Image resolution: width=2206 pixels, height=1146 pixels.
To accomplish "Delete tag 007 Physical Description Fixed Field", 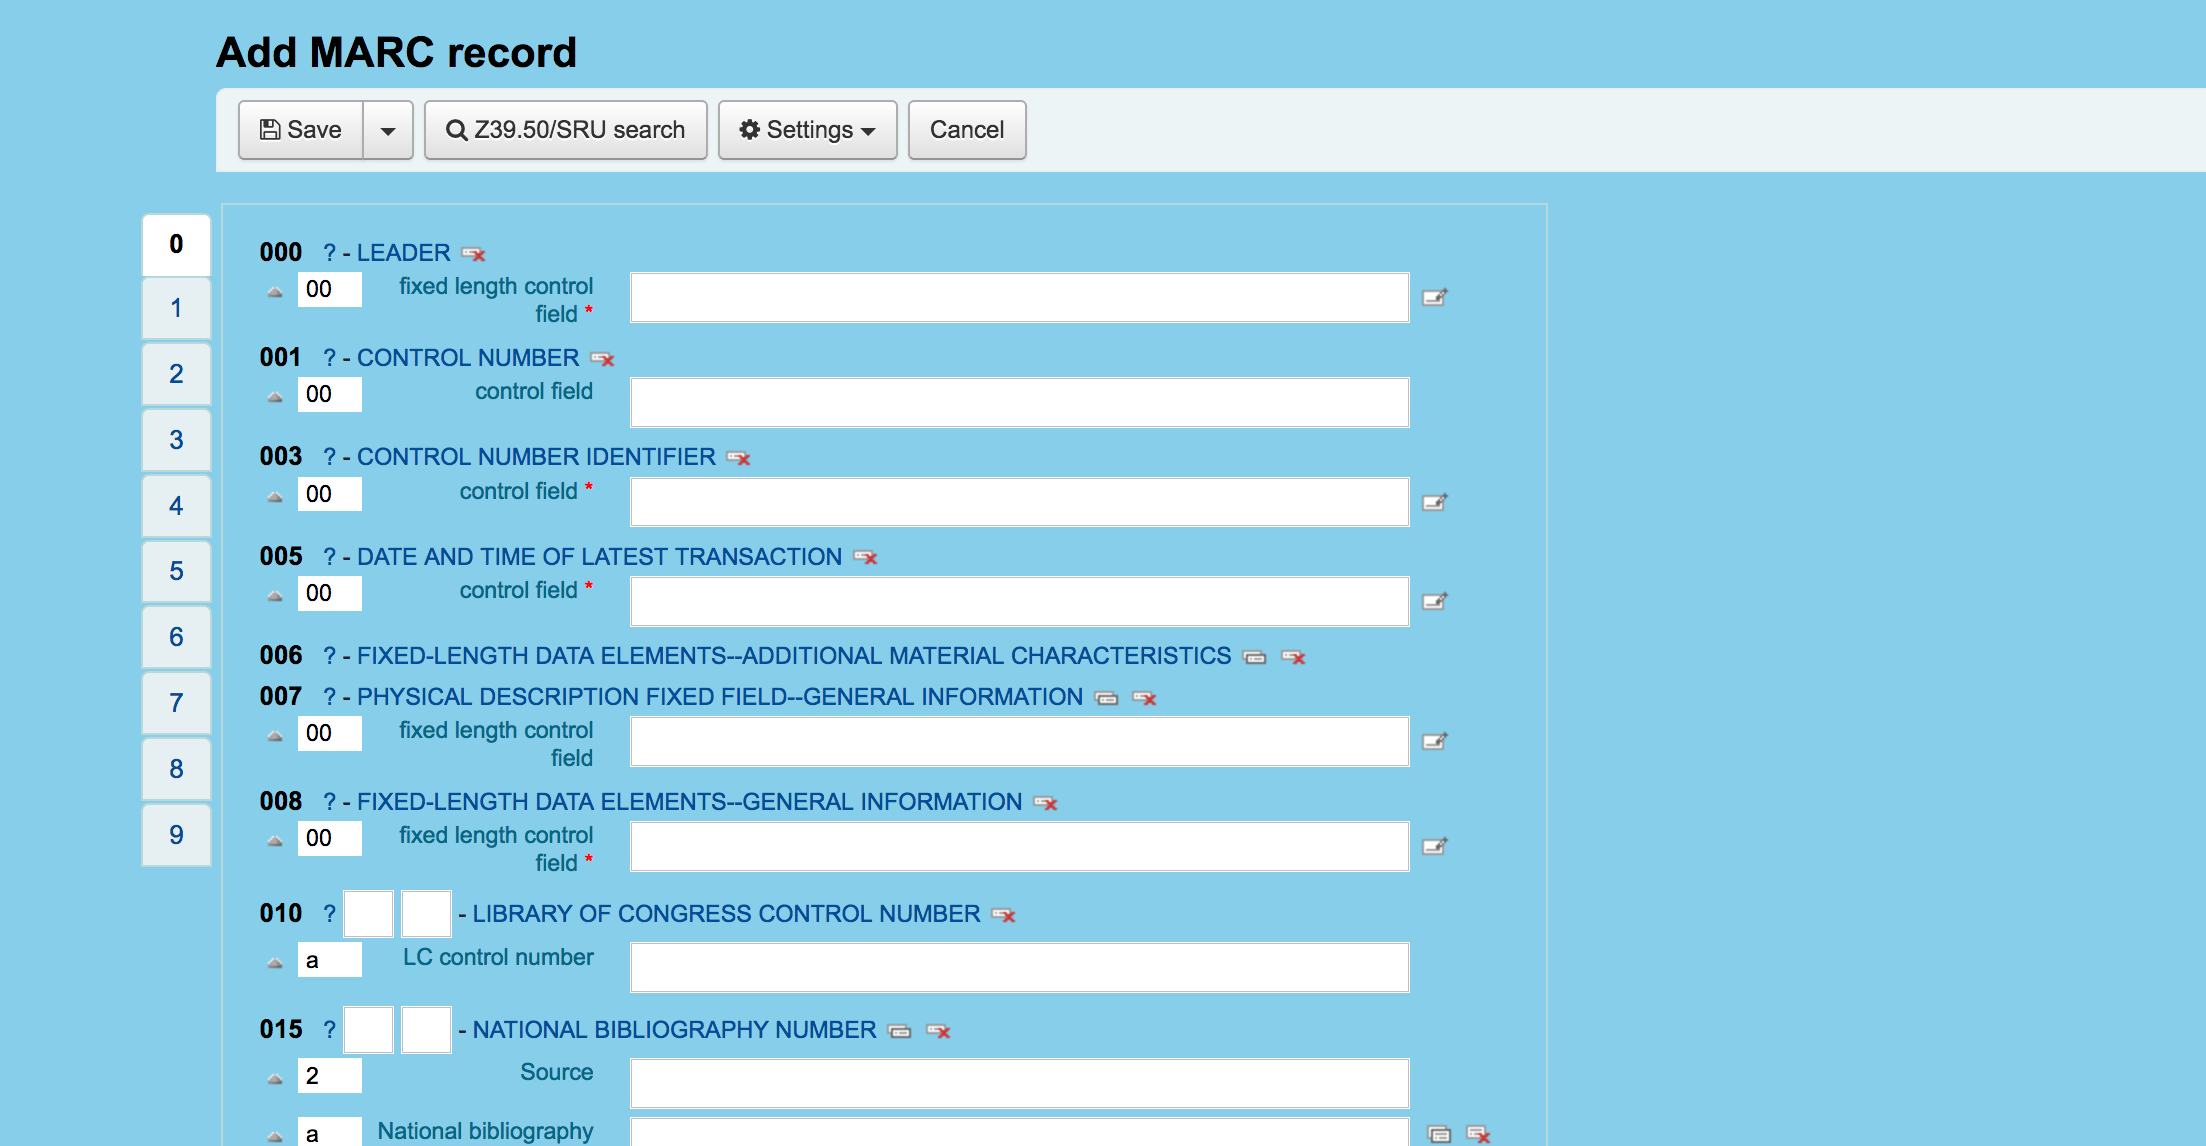I will point(1145,698).
